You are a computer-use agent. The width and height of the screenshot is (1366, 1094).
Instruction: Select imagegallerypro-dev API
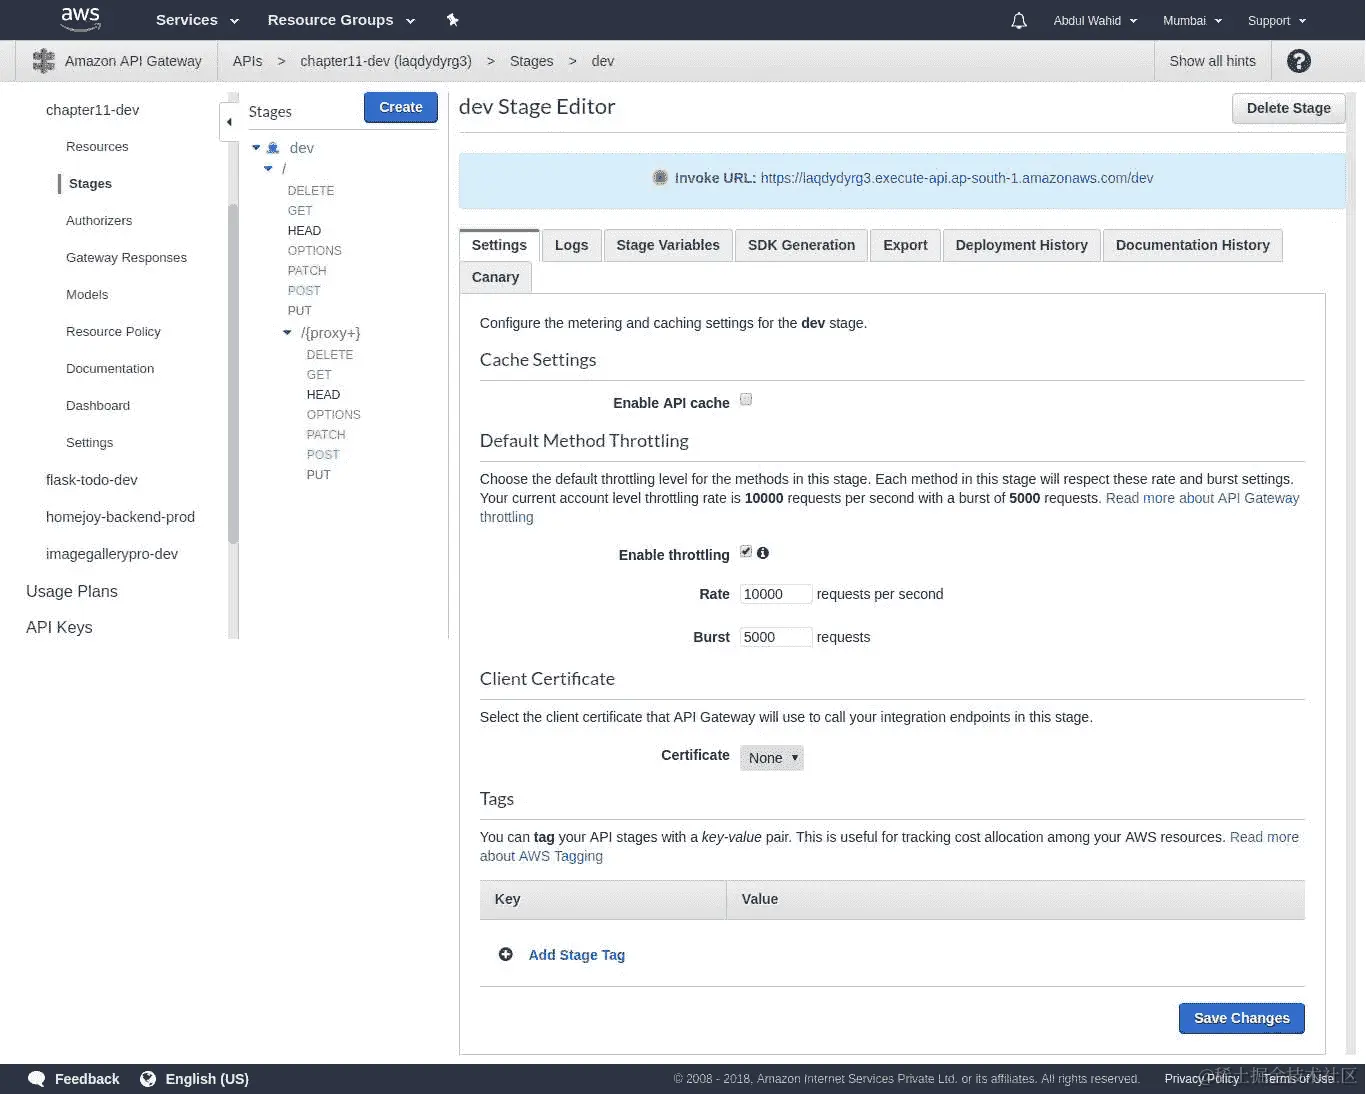click(x=112, y=554)
